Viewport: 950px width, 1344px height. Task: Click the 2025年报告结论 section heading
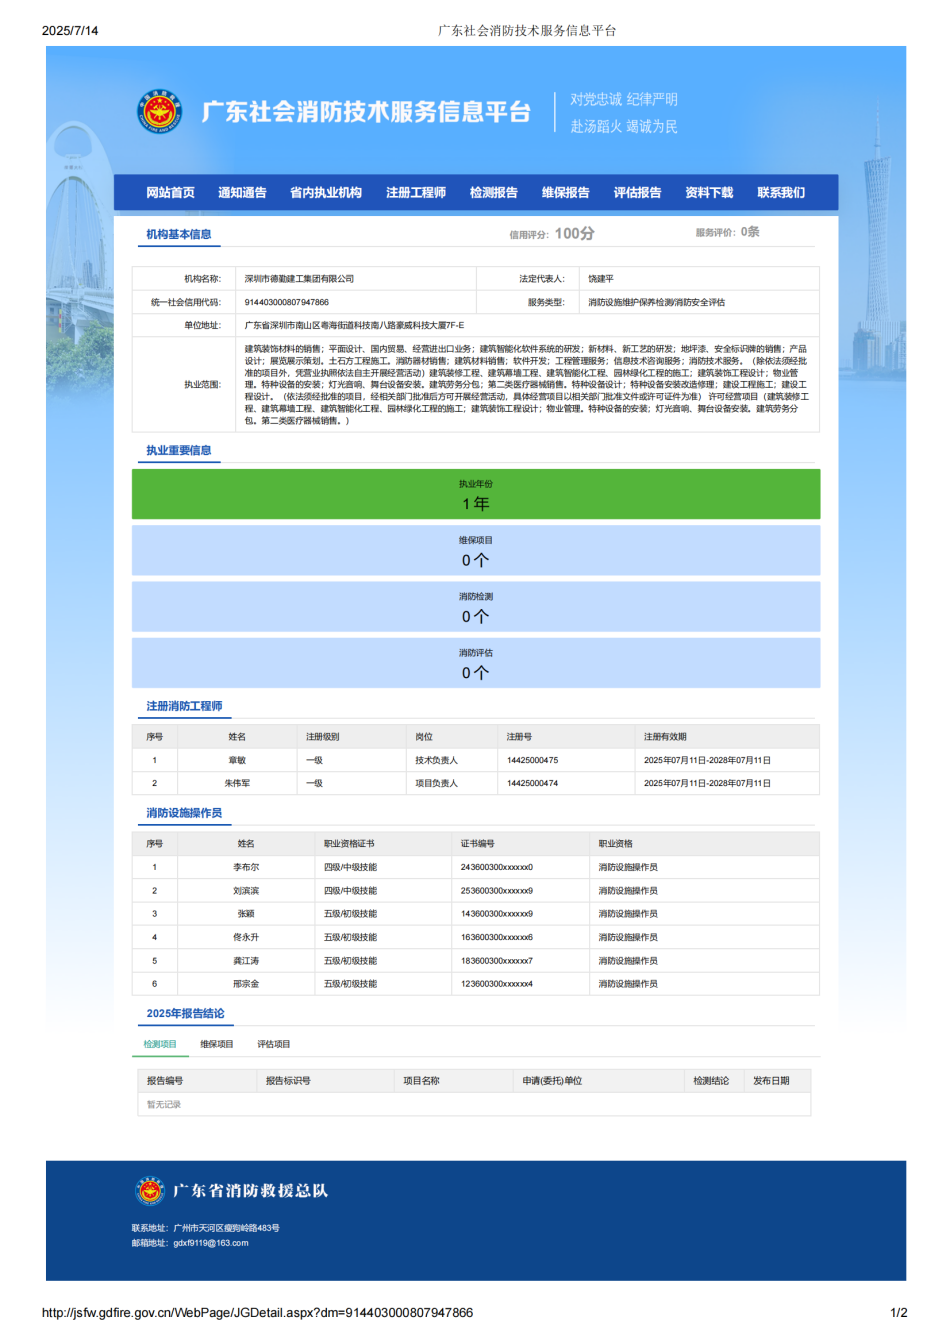(186, 1013)
